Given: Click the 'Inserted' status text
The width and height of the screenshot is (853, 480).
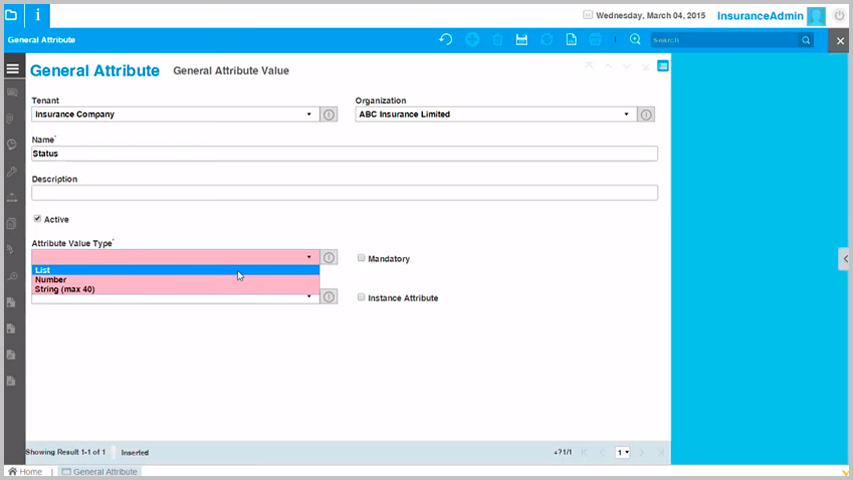Looking at the screenshot, I should [x=135, y=452].
